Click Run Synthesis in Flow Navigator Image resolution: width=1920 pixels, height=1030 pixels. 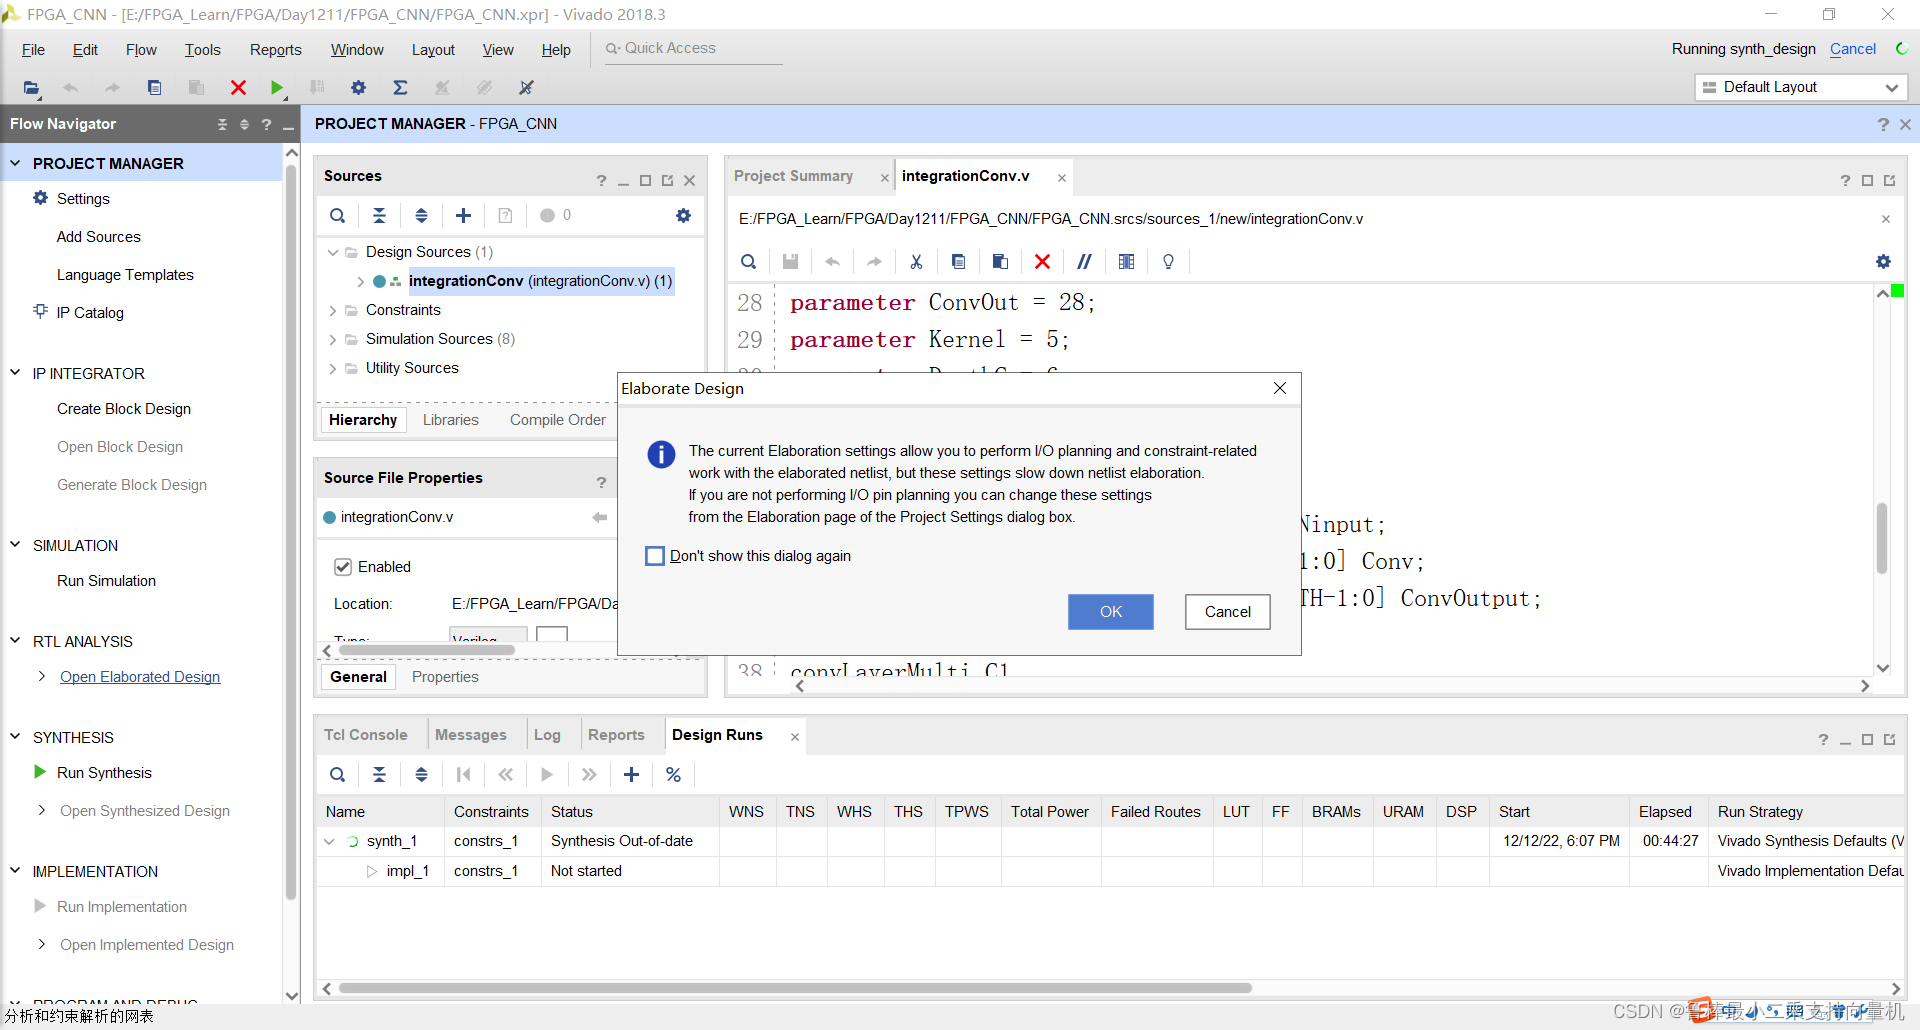tap(104, 773)
